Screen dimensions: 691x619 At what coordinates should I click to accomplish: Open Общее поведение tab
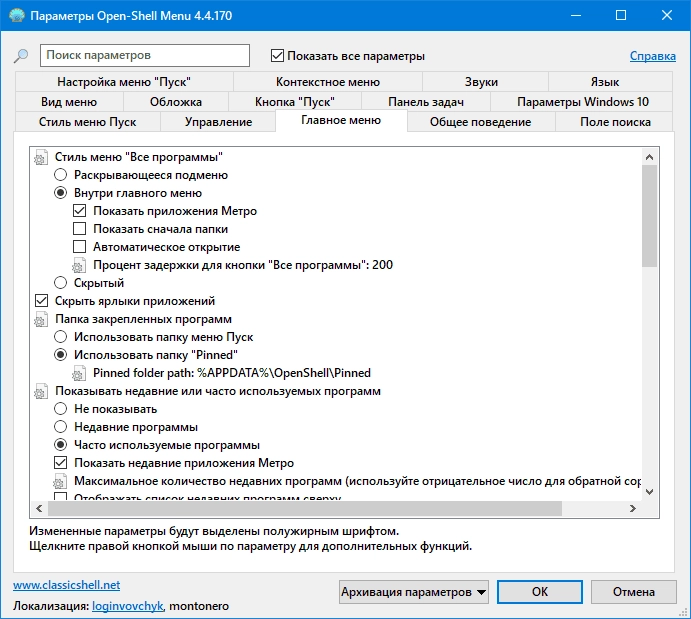tap(480, 122)
